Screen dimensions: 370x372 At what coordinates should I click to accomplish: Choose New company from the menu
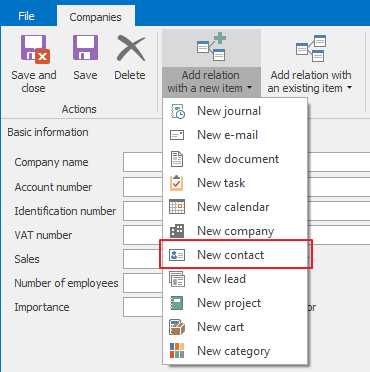pyautogui.click(x=235, y=231)
